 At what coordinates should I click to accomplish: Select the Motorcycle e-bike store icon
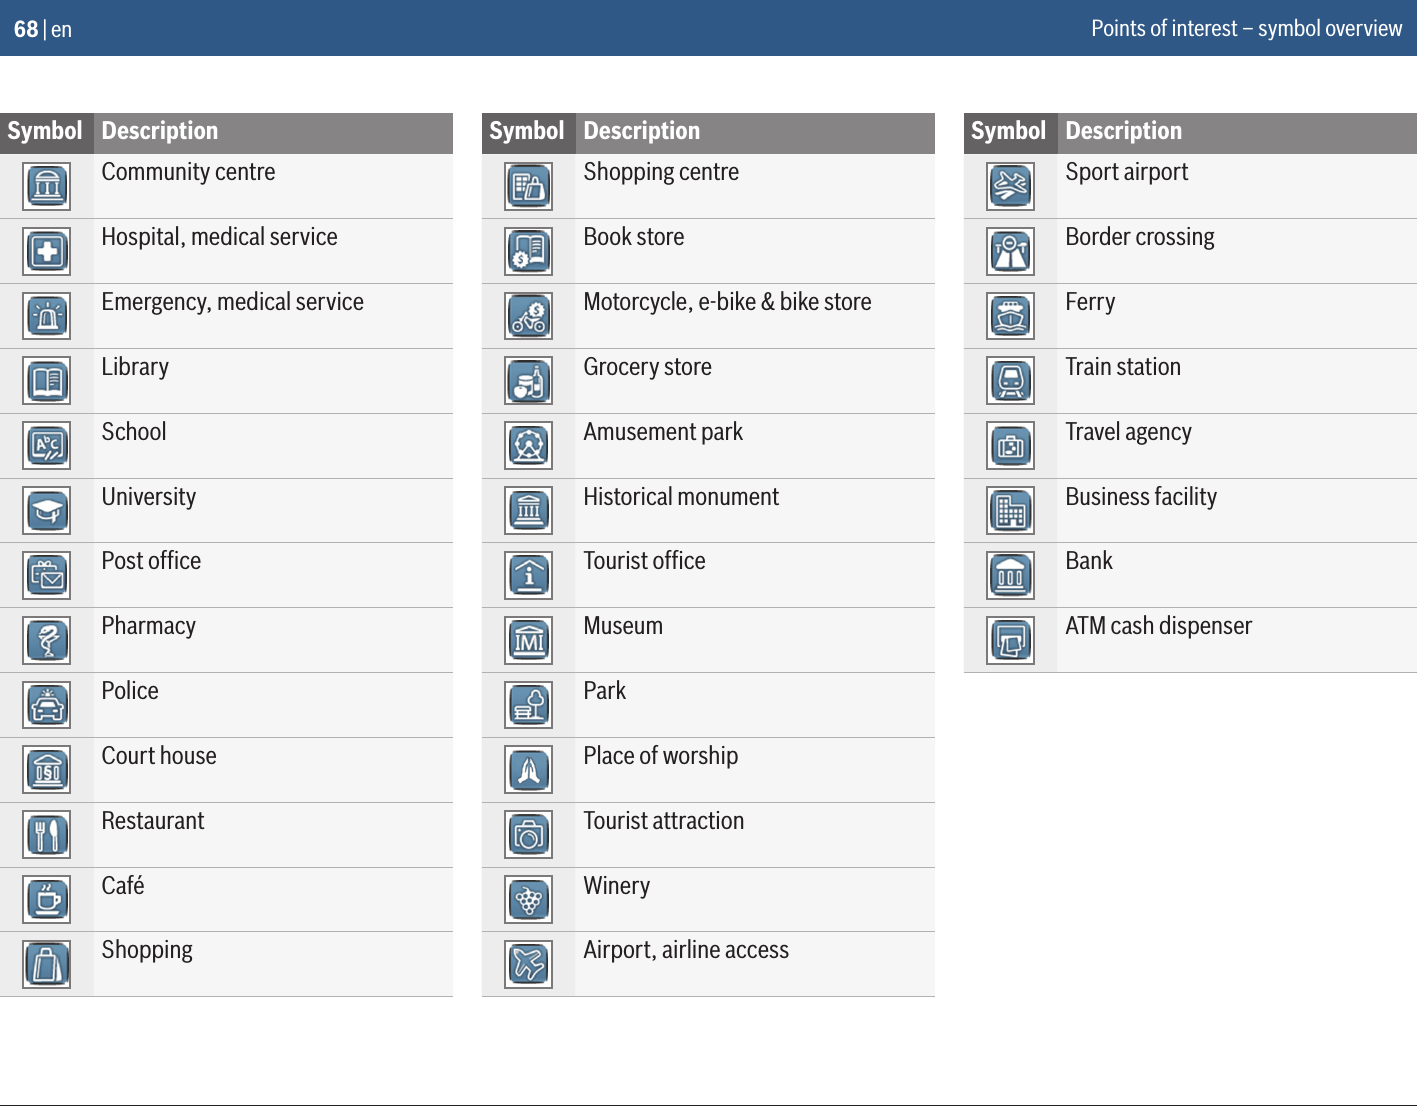coord(529,316)
